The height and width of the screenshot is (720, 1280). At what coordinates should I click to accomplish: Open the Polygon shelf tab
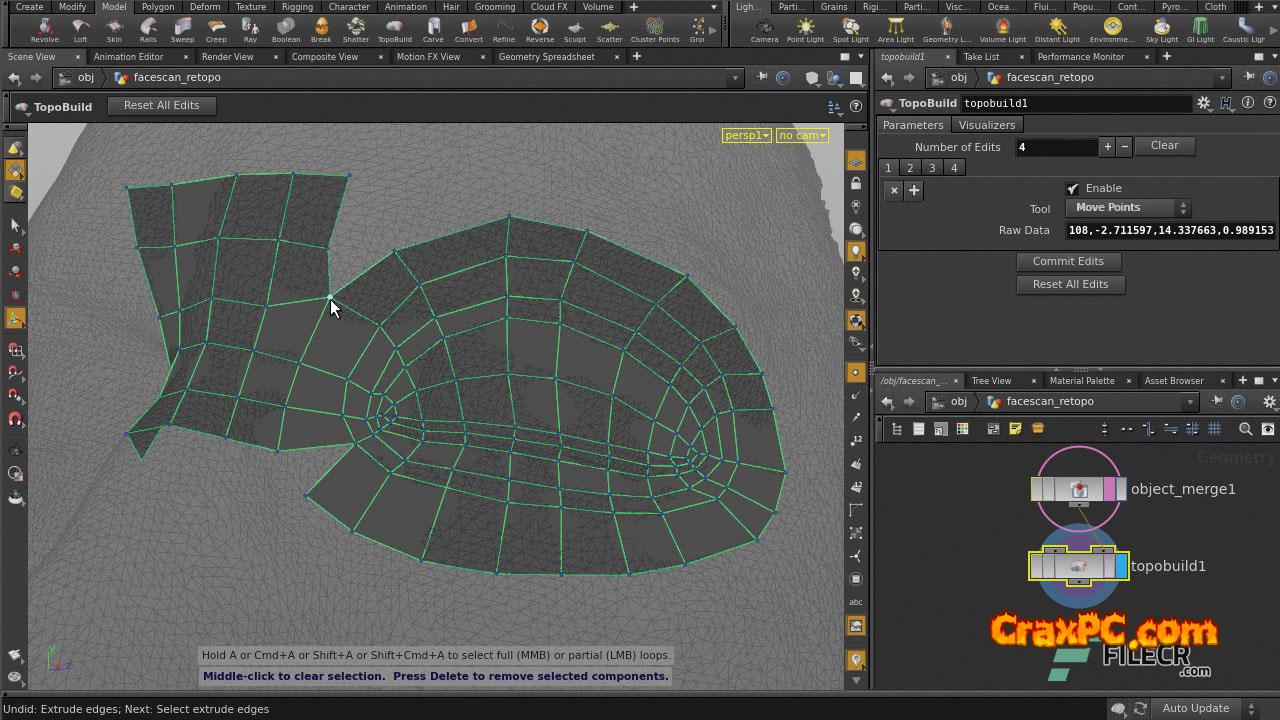click(x=157, y=7)
